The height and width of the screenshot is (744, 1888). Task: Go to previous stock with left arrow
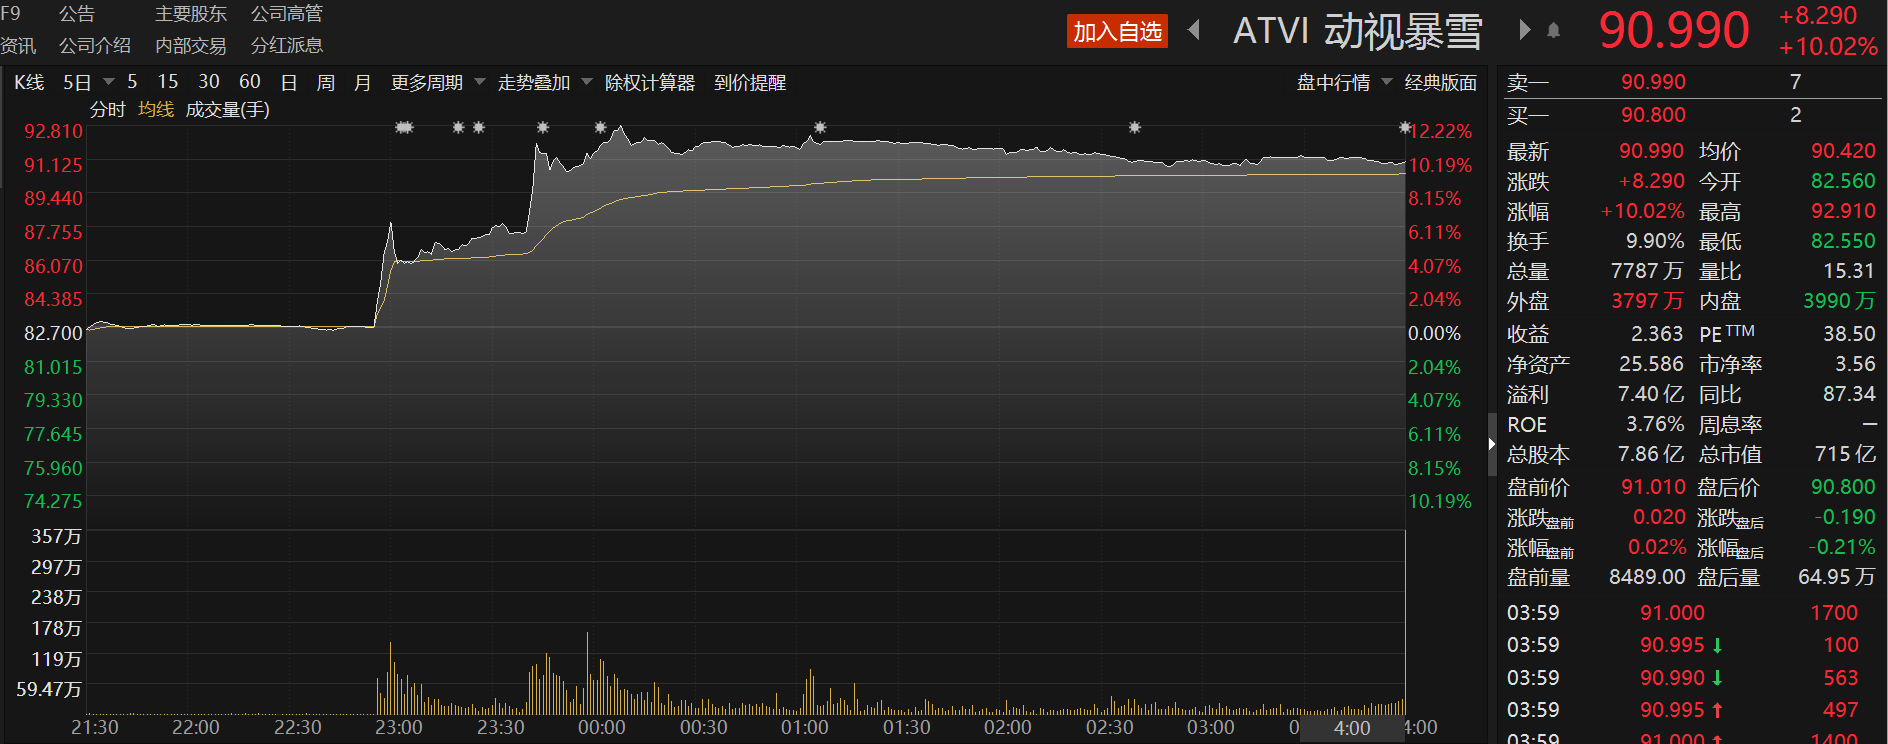[x=1194, y=30]
